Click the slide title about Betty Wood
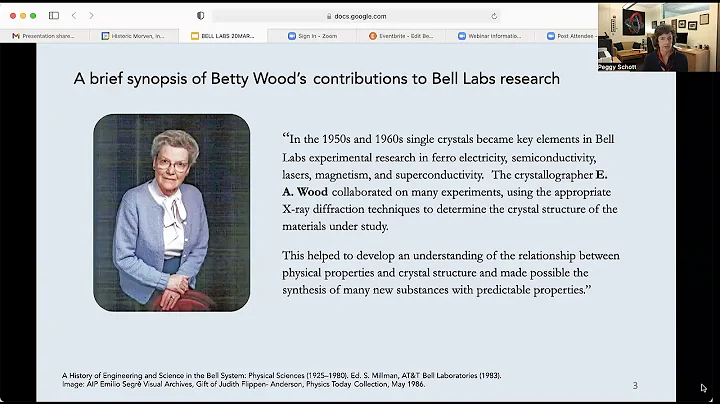The height and width of the screenshot is (404, 720). click(316, 79)
